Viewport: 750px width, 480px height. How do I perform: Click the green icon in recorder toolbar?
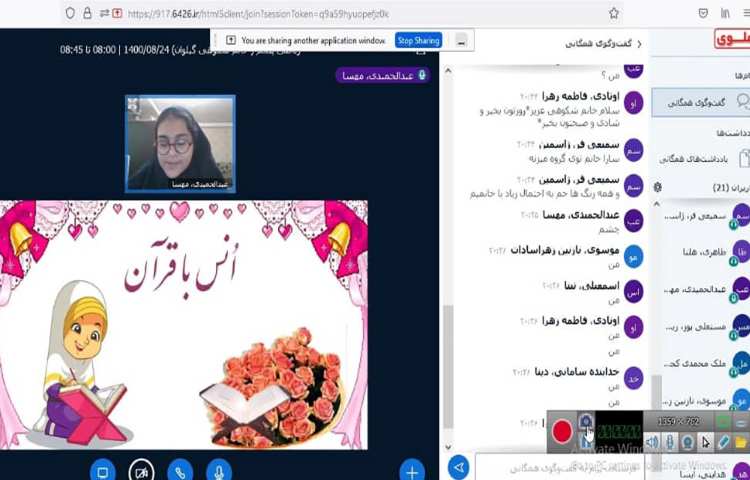pos(724,422)
